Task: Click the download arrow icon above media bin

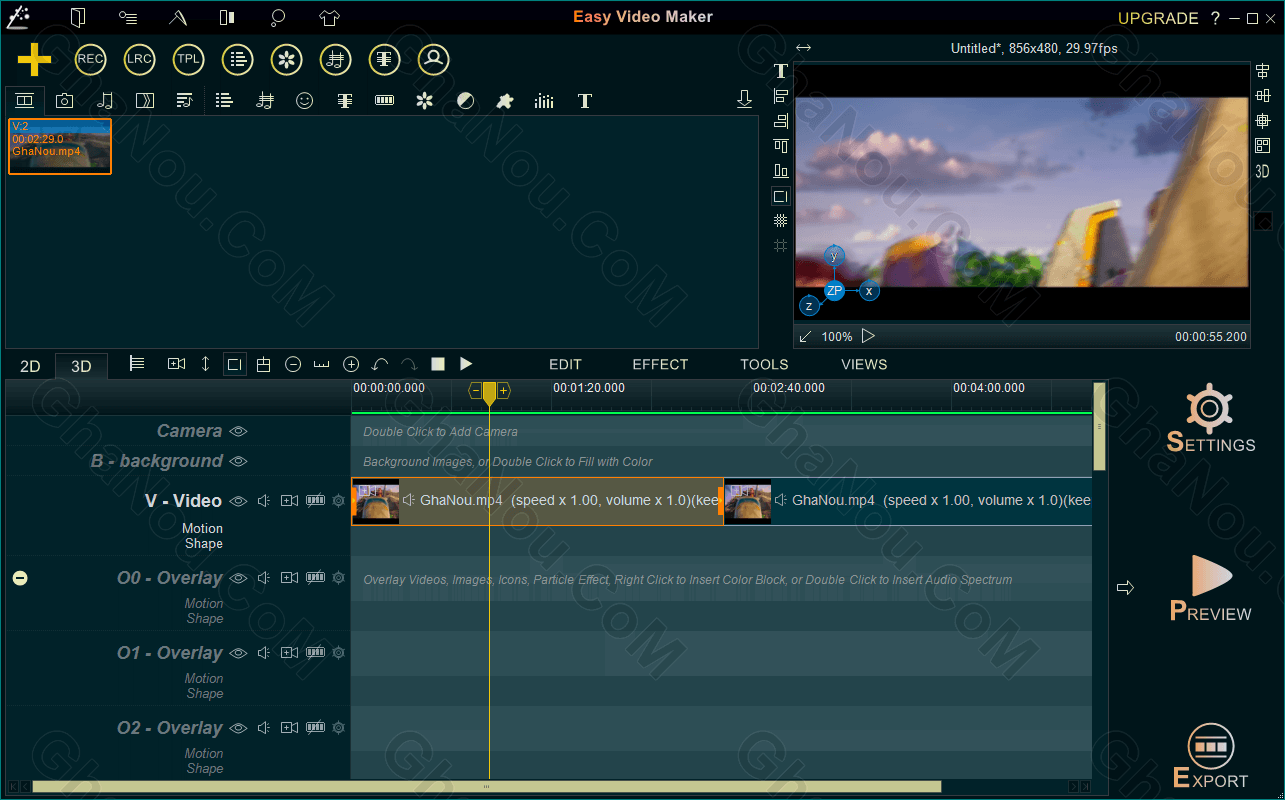Action: 744,99
